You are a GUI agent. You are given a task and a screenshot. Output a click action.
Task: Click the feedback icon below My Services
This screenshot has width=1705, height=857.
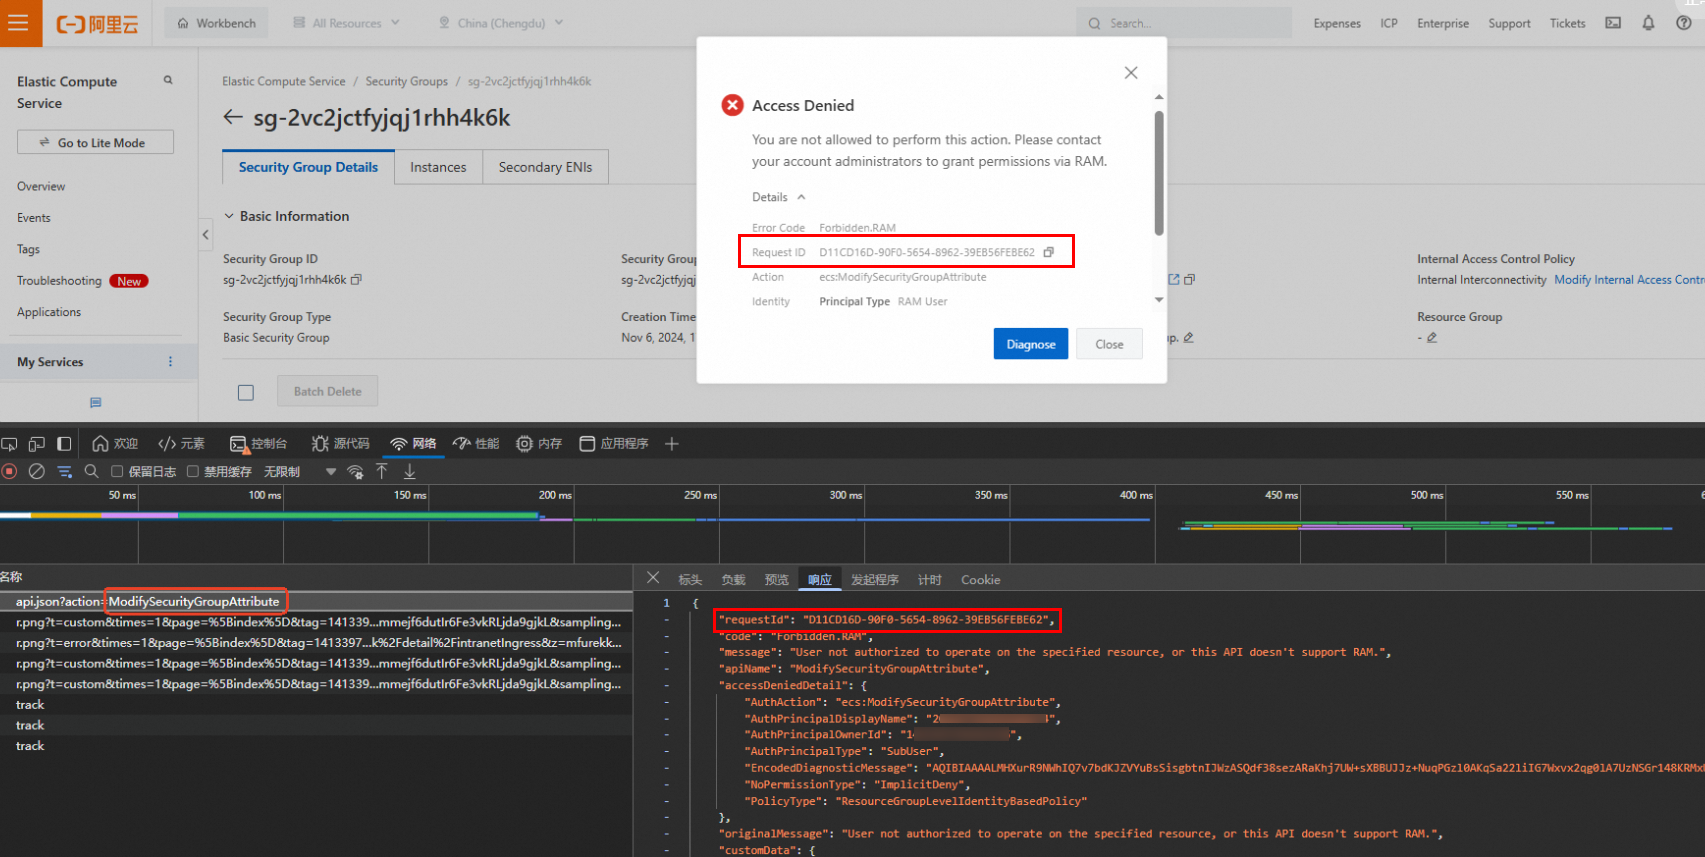(96, 402)
